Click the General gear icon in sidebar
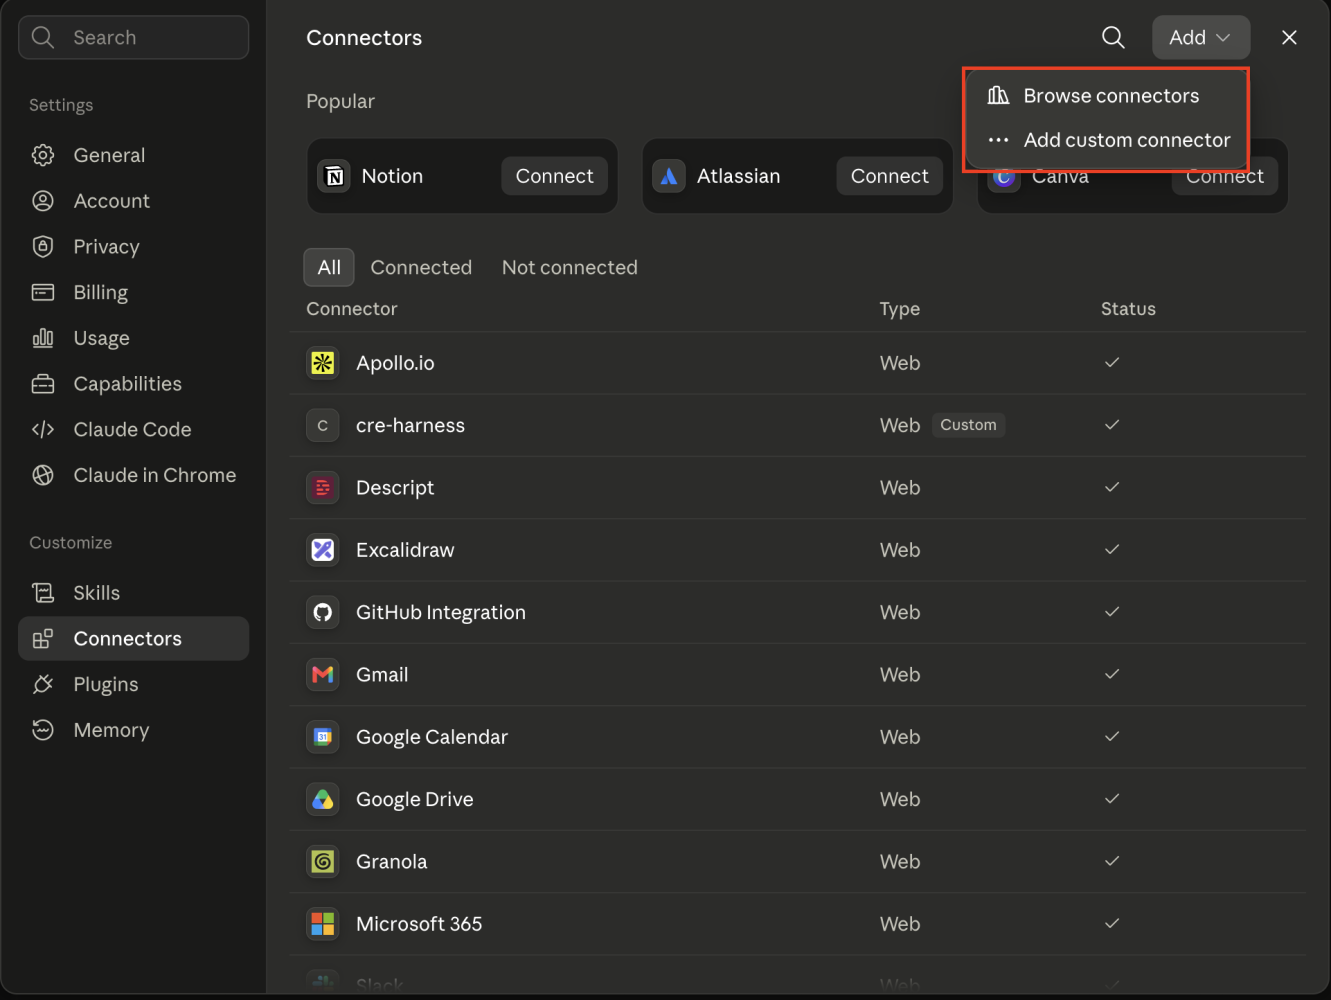1331x1000 pixels. tap(43, 155)
